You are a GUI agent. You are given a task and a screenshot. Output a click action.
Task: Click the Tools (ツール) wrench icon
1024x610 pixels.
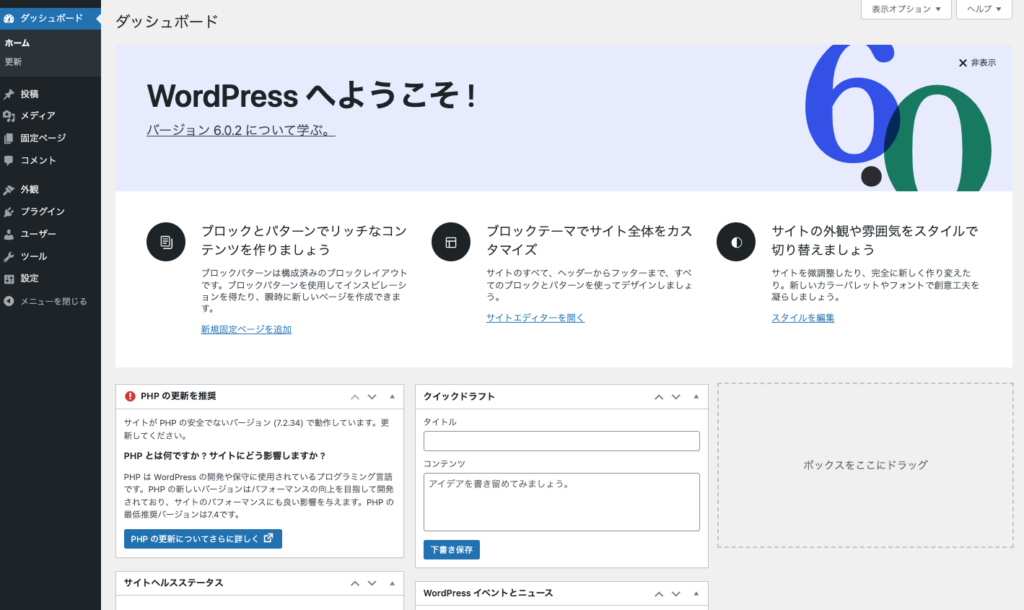[9, 256]
